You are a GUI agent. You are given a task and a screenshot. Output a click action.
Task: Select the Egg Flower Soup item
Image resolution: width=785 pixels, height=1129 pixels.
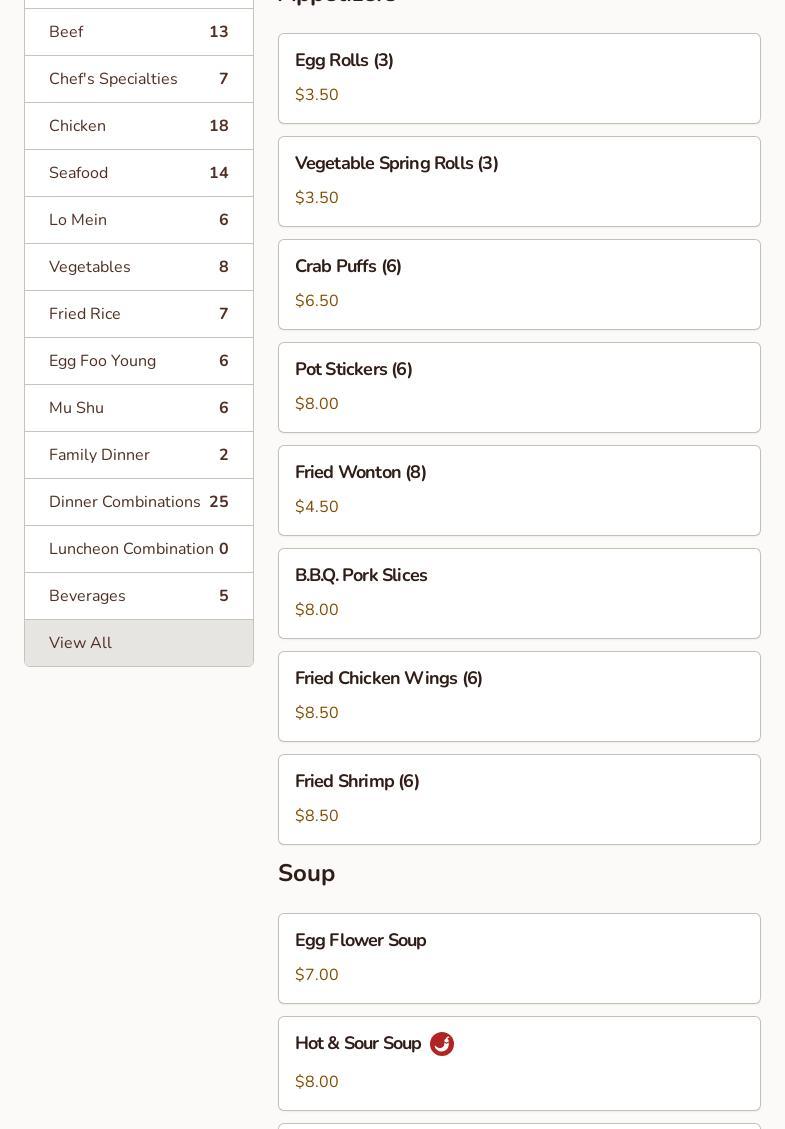(519, 958)
